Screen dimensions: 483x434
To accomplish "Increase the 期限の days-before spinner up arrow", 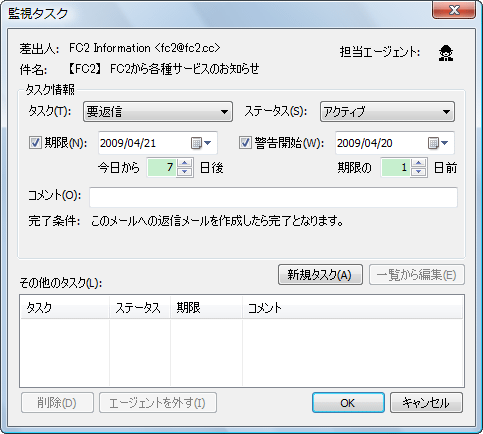I will point(419,163).
